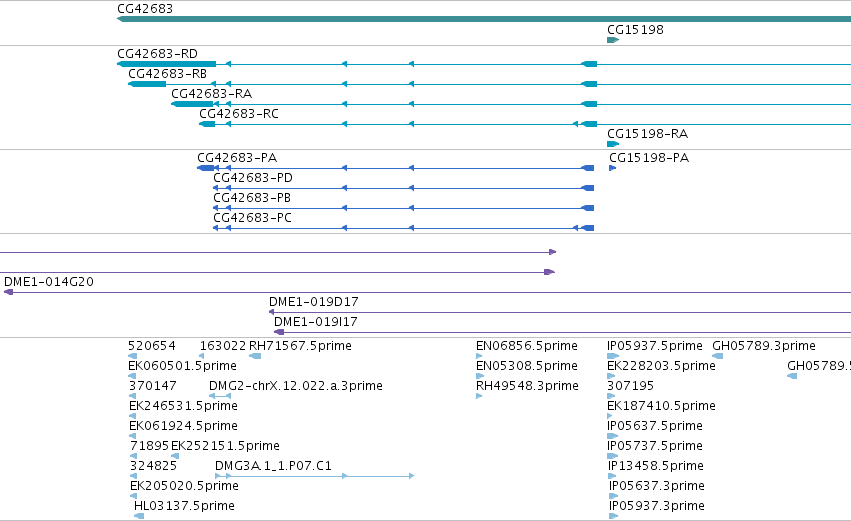Image resolution: width=851 pixels, height=521 pixels.
Task: Open GH05789.3prime EST label
Action: pos(764,346)
